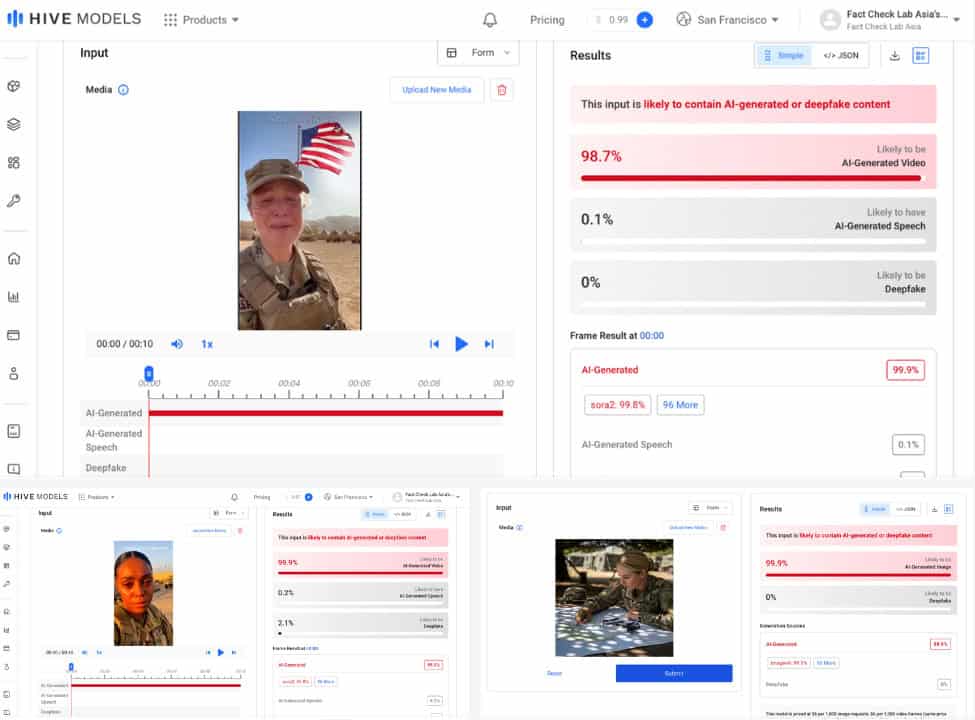Switch results to JSON view
Screen dimensions: 975x720
[x=840, y=55]
